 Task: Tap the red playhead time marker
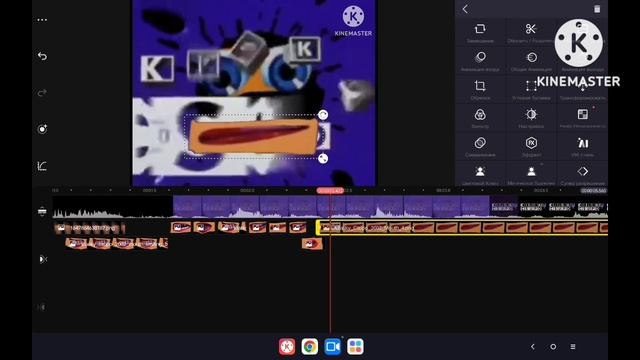330,191
